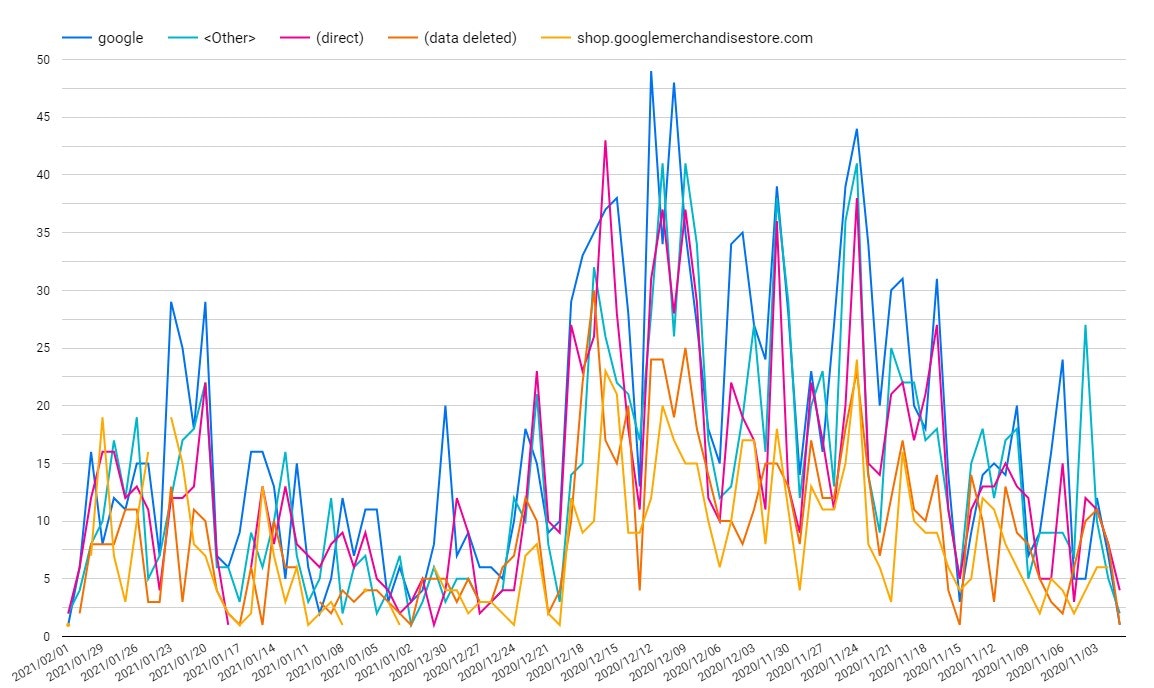Click the 2021/01/05 x-axis date label
The image size is (1154, 688).
[350, 662]
